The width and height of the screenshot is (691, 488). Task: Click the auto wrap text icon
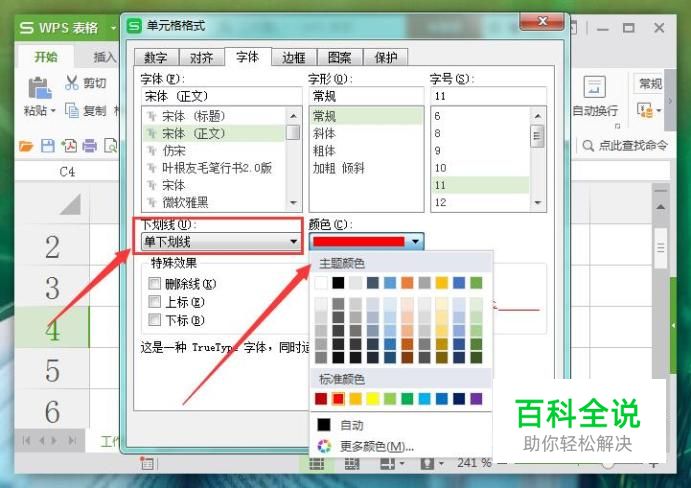click(594, 87)
